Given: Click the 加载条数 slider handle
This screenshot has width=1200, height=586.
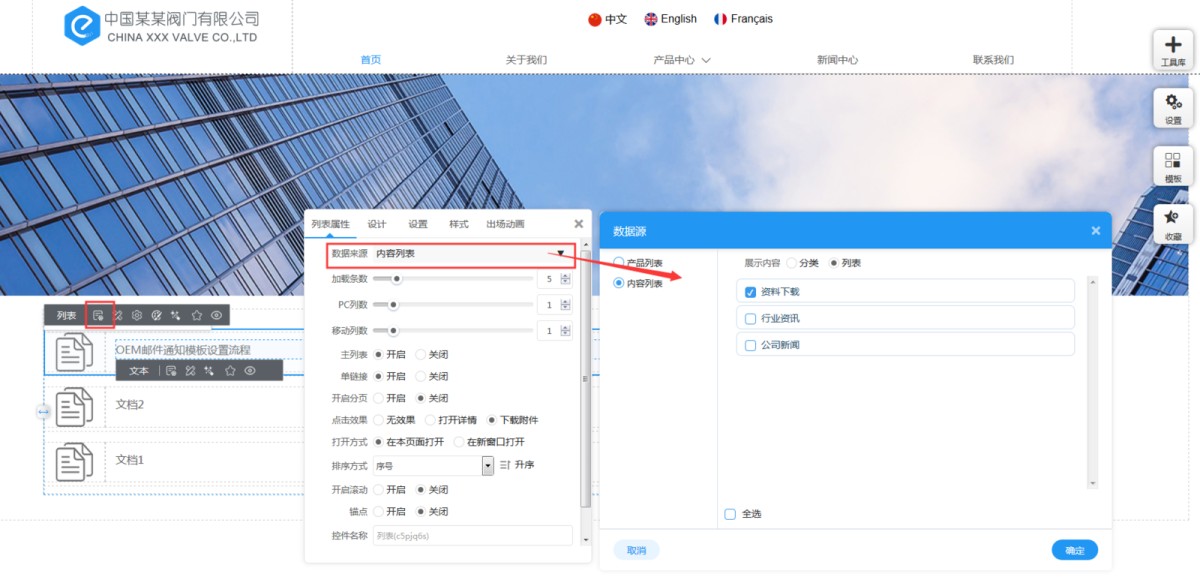Looking at the screenshot, I should [397, 279].
